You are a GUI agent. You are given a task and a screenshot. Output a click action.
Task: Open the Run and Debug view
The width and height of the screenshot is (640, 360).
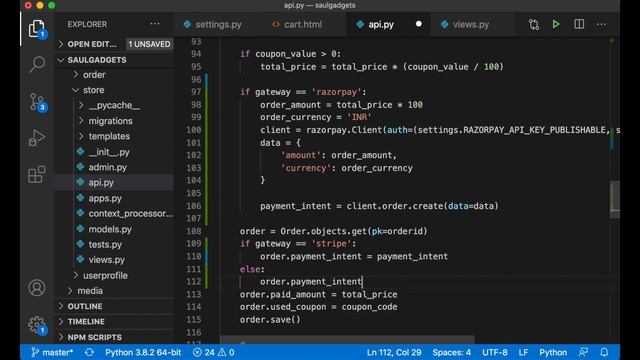[37, 138]
